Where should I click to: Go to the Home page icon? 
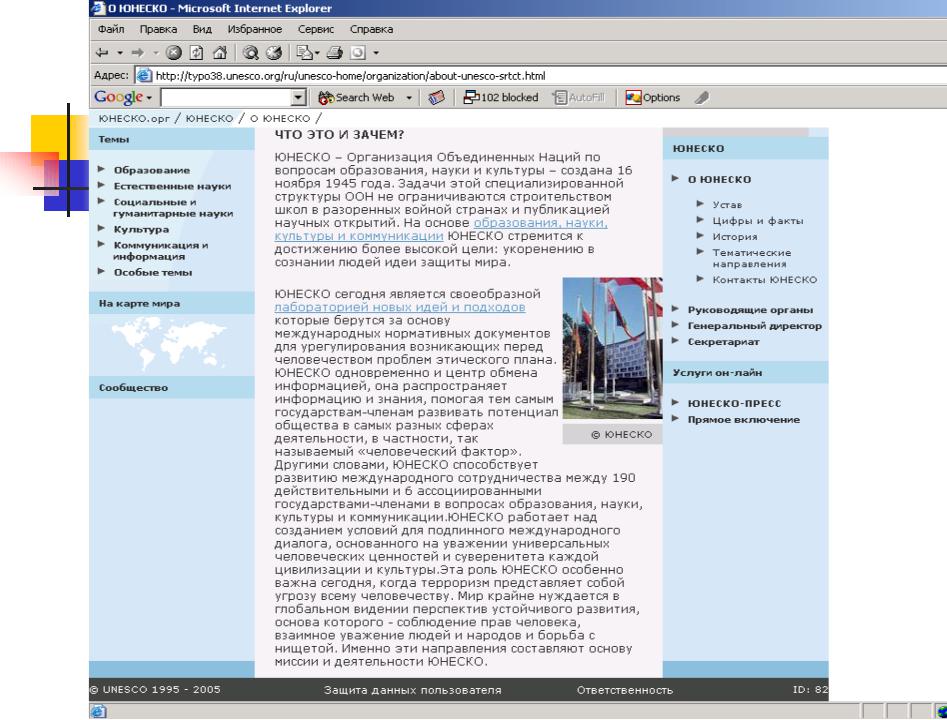pyautogui.click(x=220, y=53)
